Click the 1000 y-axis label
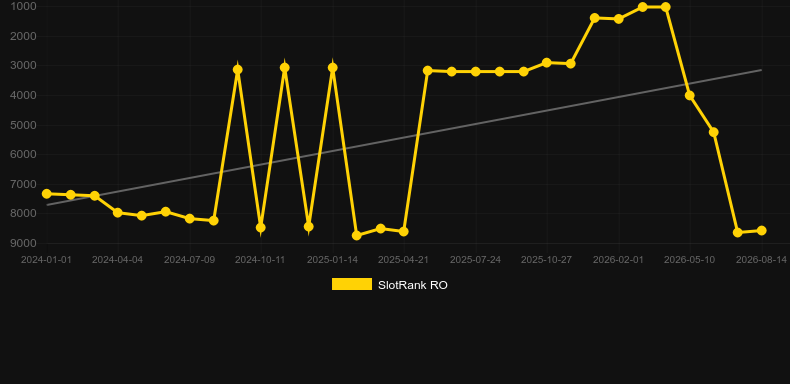Viewport: 790px width, 384px height. coord(23,6)
